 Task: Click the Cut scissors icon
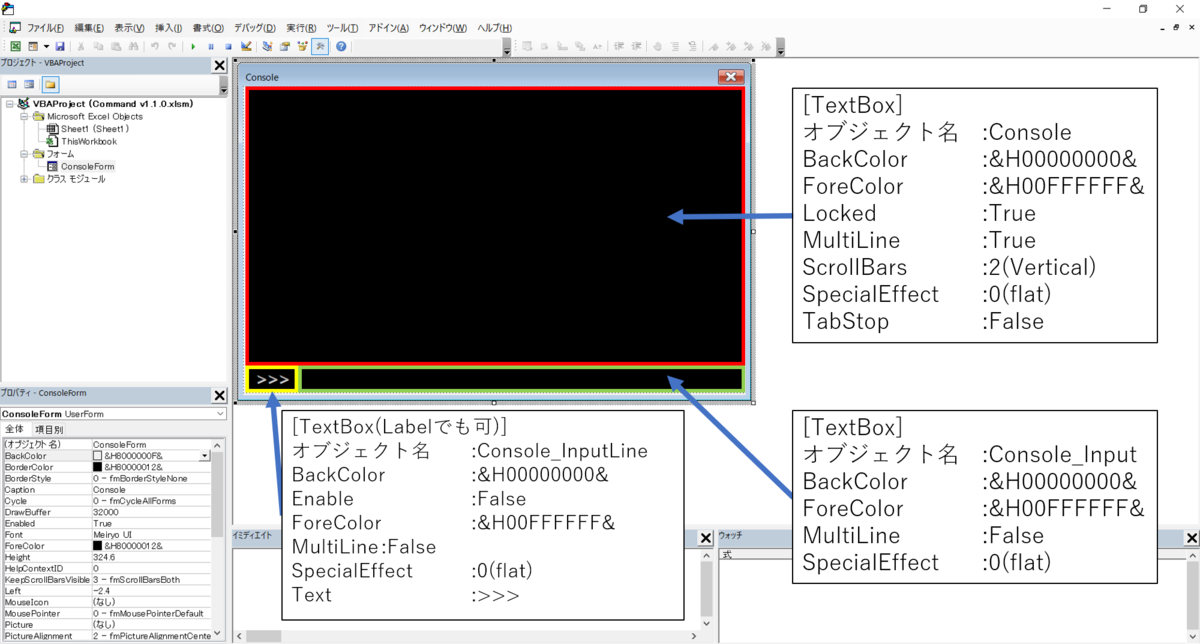tap(80, 46)
